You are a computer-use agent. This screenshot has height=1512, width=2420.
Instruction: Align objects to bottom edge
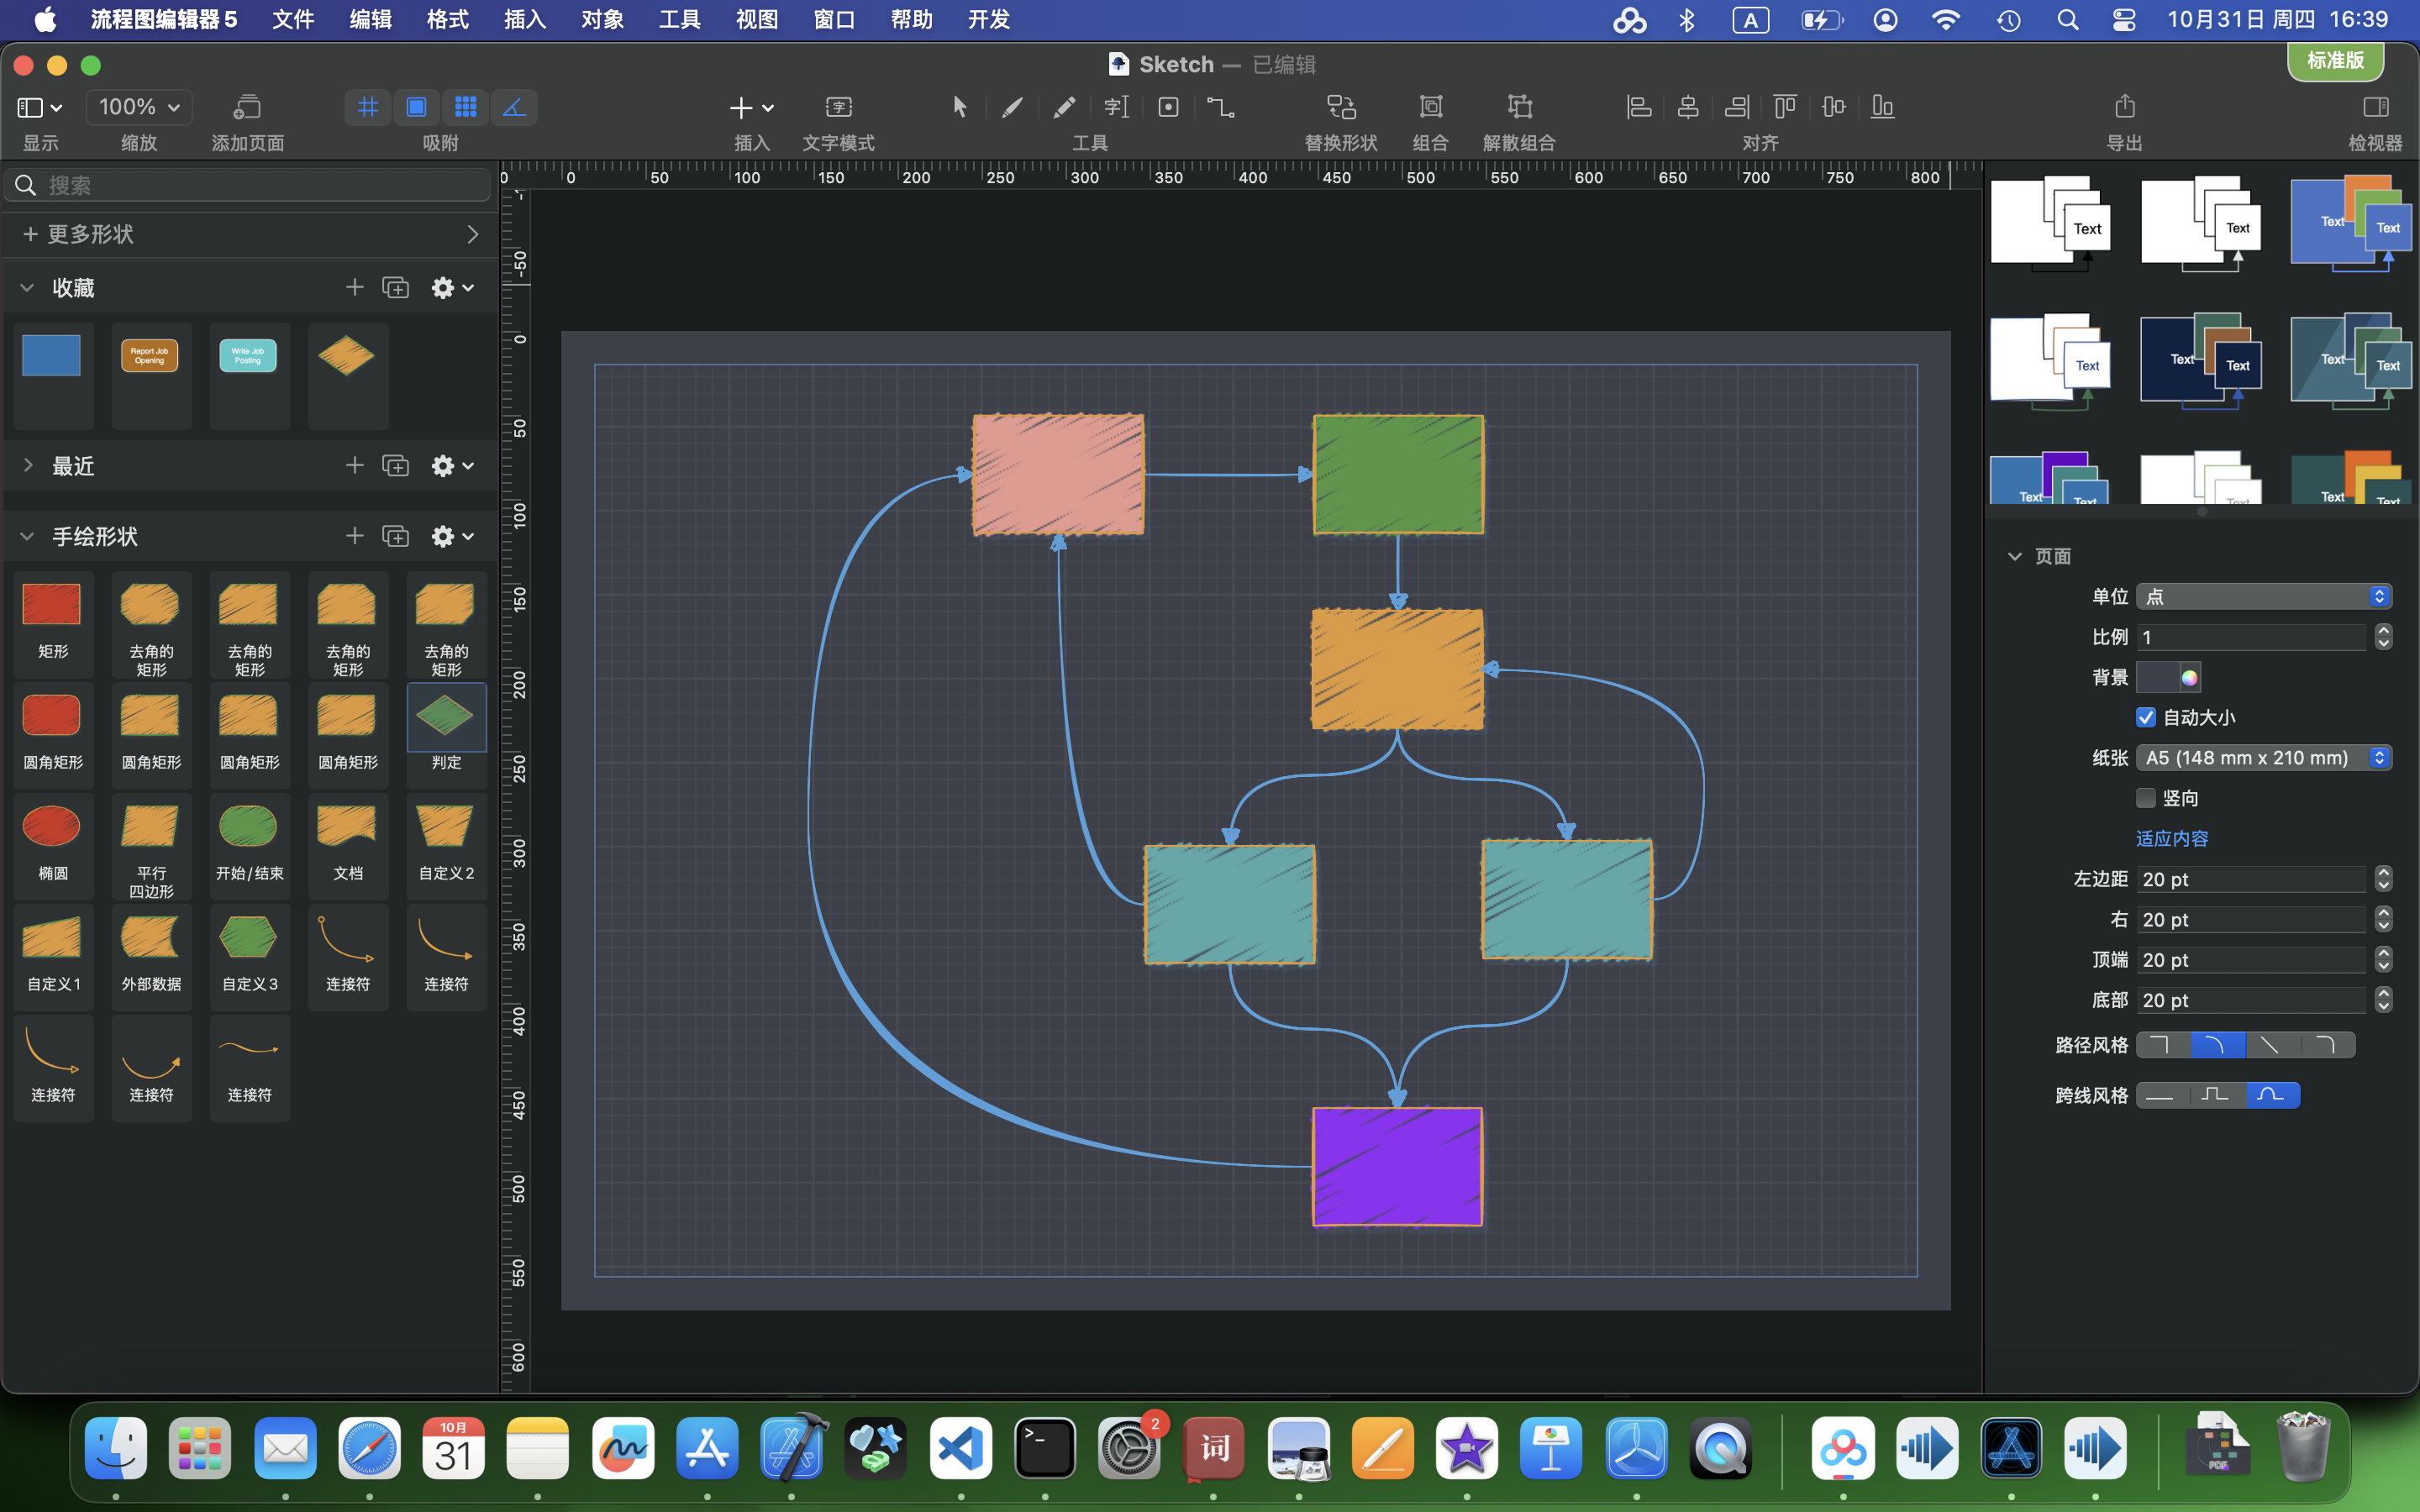(x=1883, y=107)
